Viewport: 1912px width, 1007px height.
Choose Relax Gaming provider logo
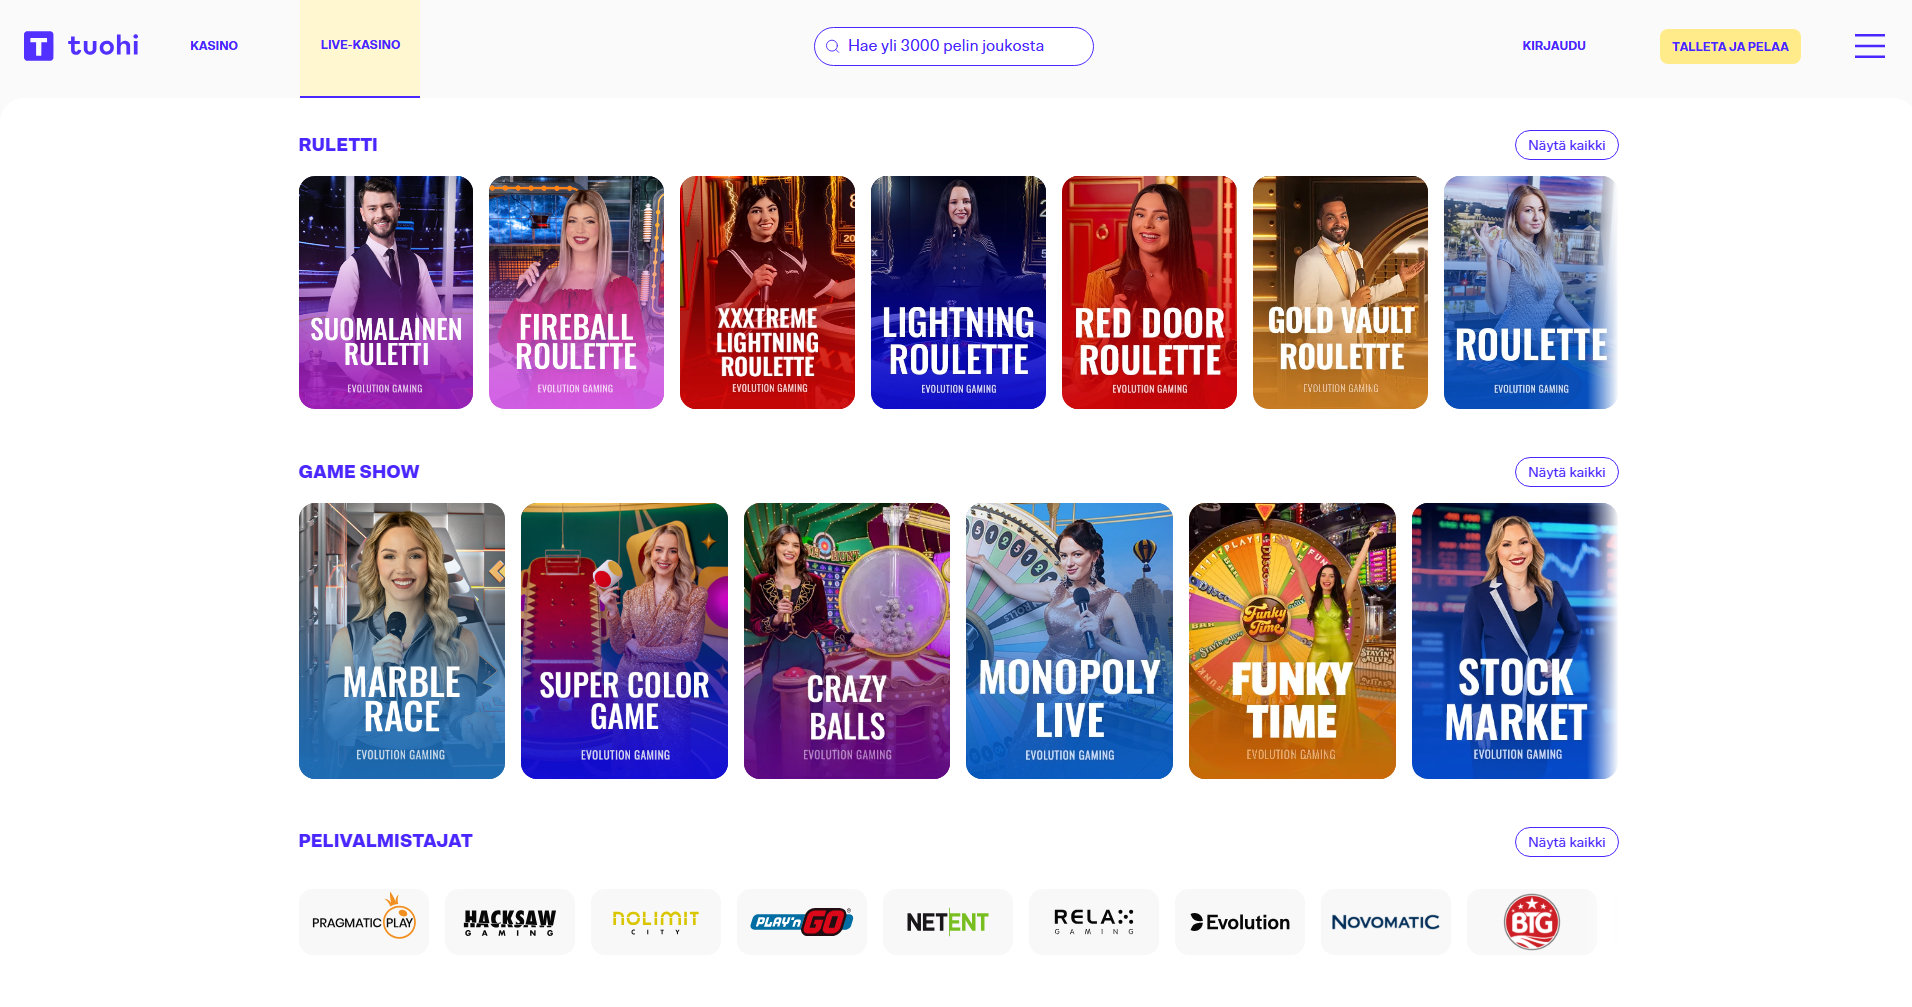[x=1094, y=922]
